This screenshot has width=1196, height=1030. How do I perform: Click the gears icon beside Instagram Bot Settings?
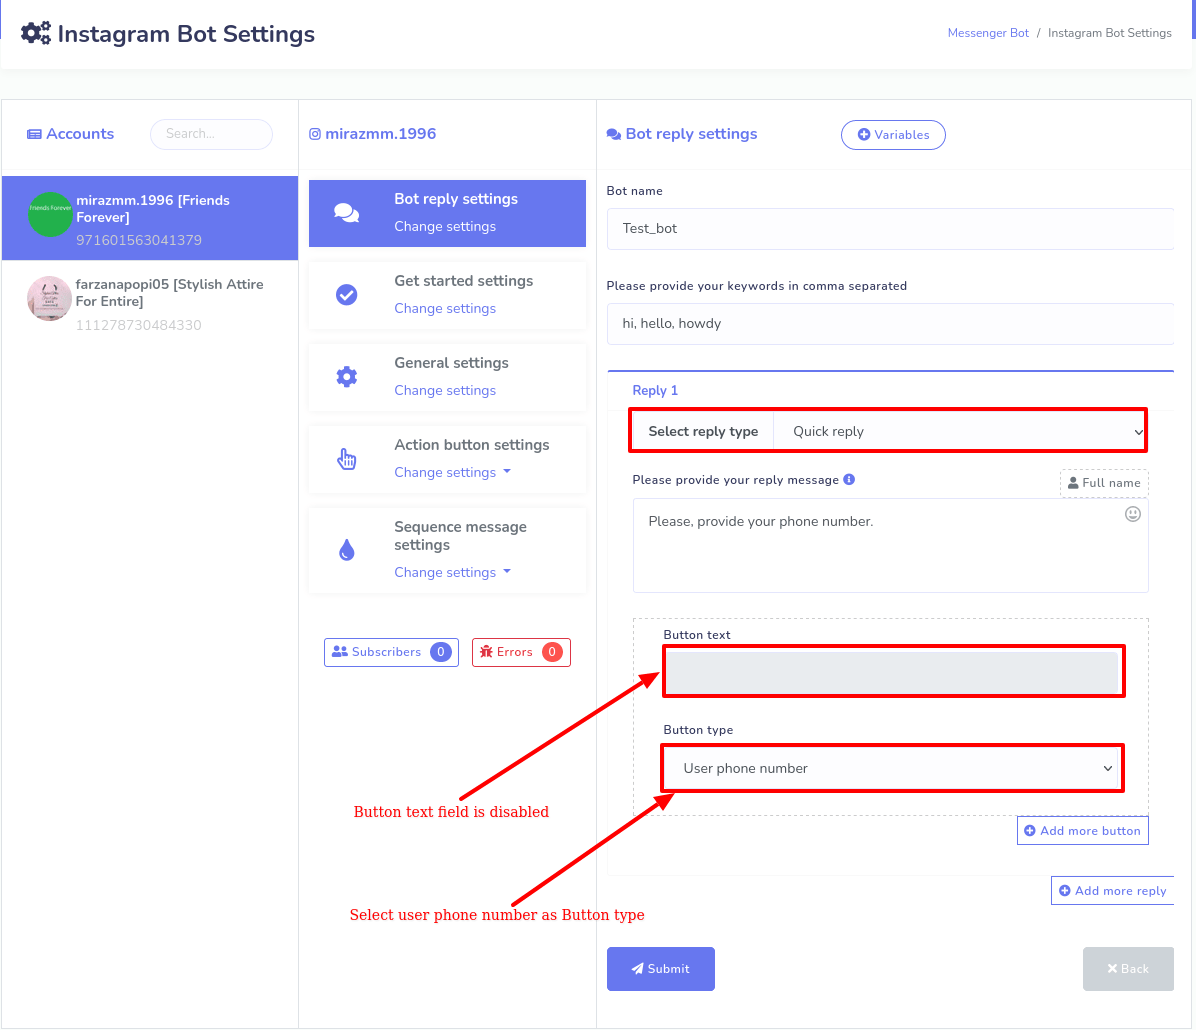(x=36, y=34)
